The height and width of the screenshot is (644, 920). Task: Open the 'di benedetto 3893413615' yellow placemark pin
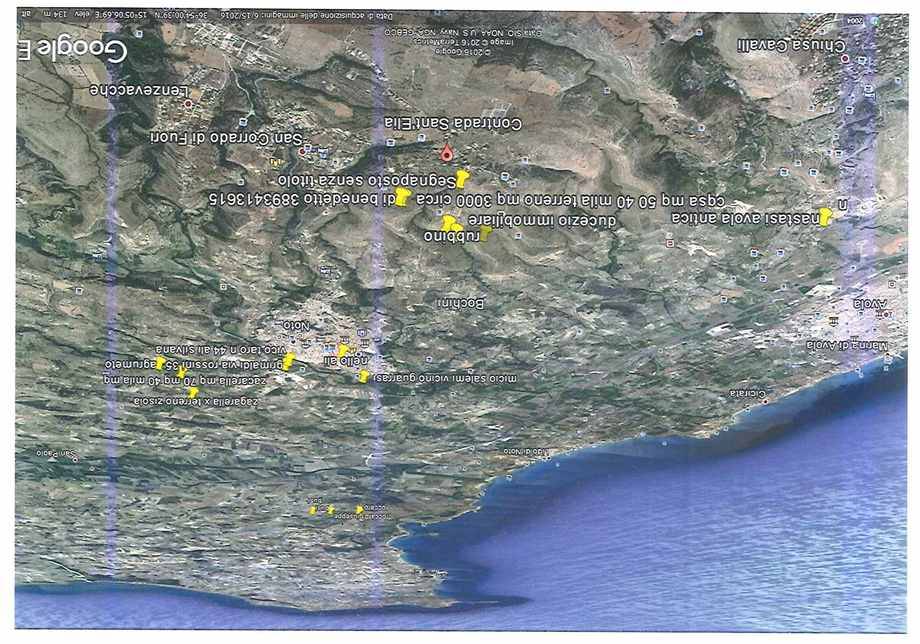click(401, 198)
